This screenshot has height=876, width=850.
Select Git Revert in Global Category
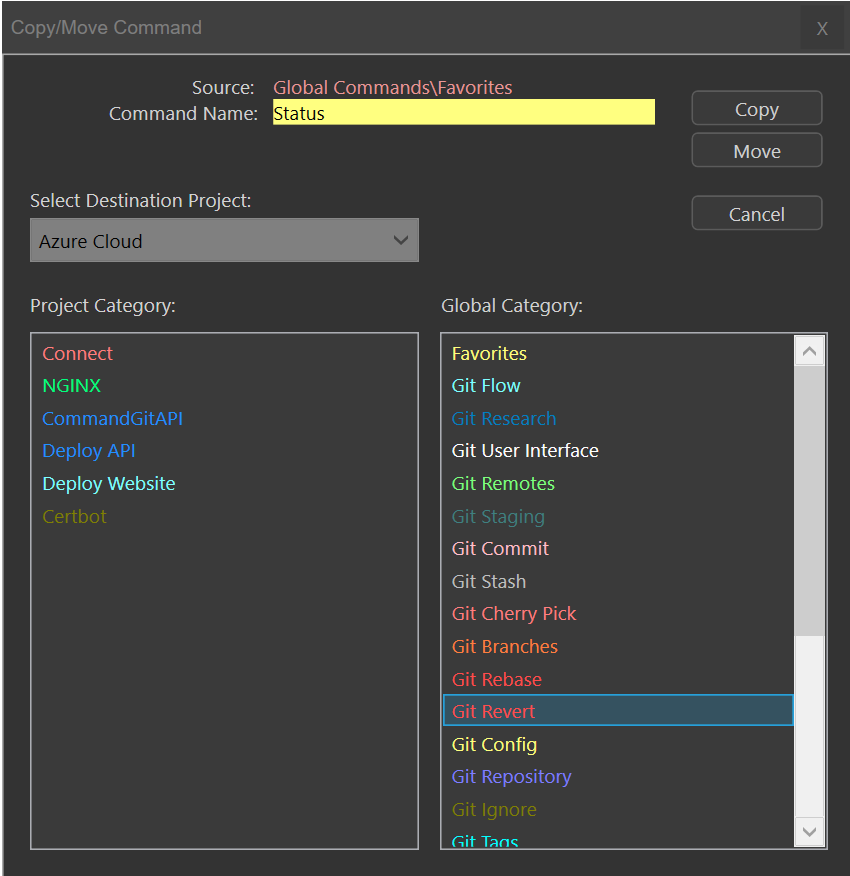494,711
